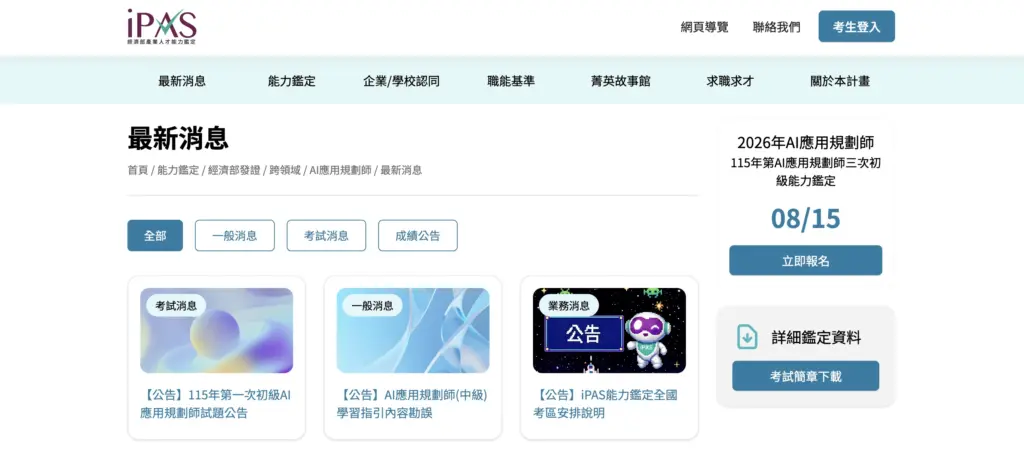Open the 網頁導覽 link
Screen dimensions: 1024x450
[x=704, y=27]
